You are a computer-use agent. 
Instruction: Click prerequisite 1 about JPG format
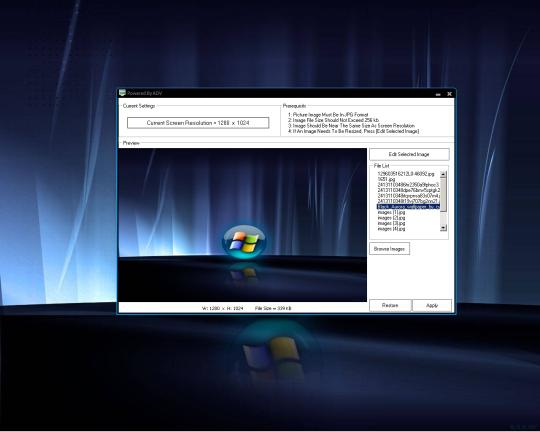click(x=328, y=114)
